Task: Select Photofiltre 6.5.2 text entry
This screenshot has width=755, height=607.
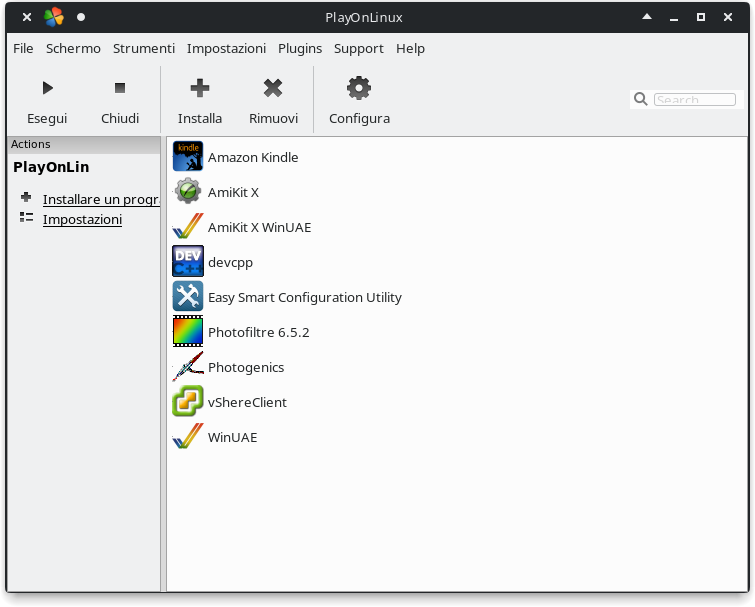Action: [259, 333]
